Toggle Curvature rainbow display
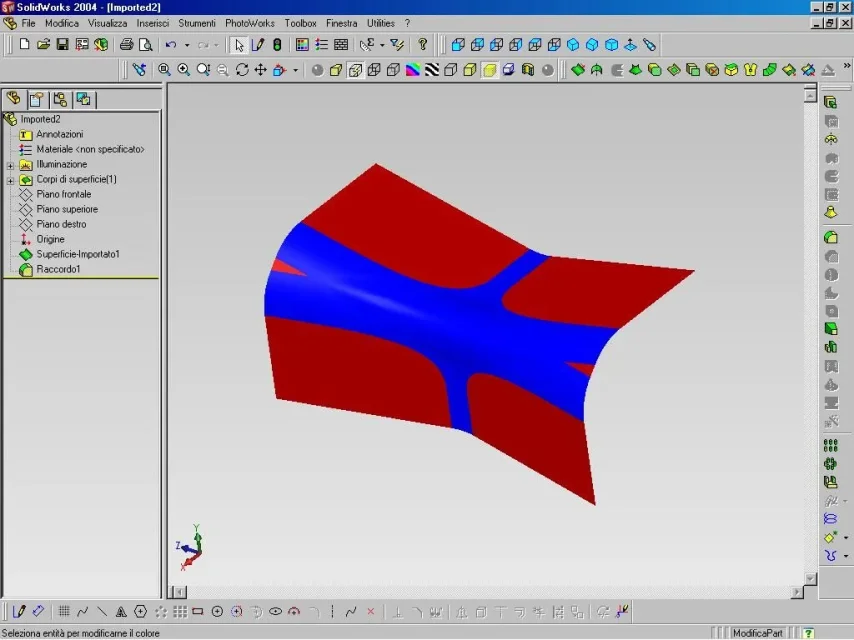The image size is (854, 640). [413, 70]
